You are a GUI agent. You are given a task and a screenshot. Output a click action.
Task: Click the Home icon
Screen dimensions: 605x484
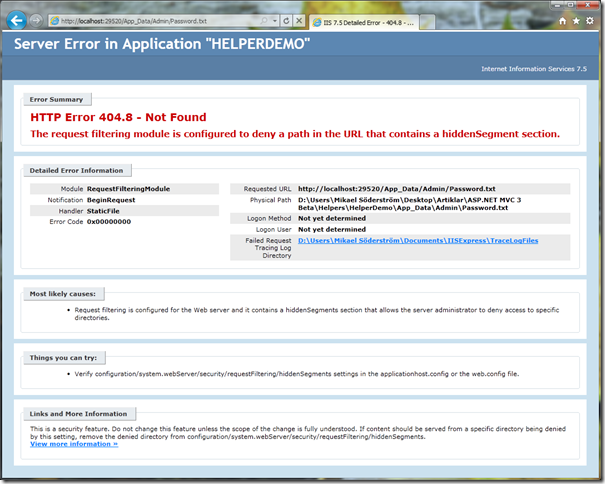coord(563,21)
